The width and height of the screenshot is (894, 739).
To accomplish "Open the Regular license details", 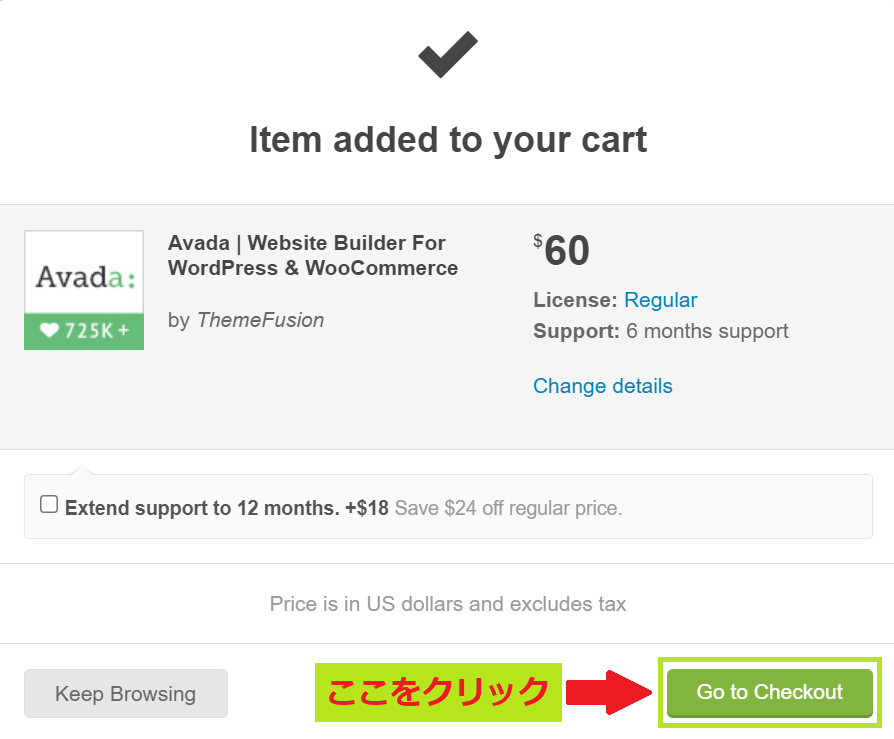I will pyautogui.click(x=660, y=299).
